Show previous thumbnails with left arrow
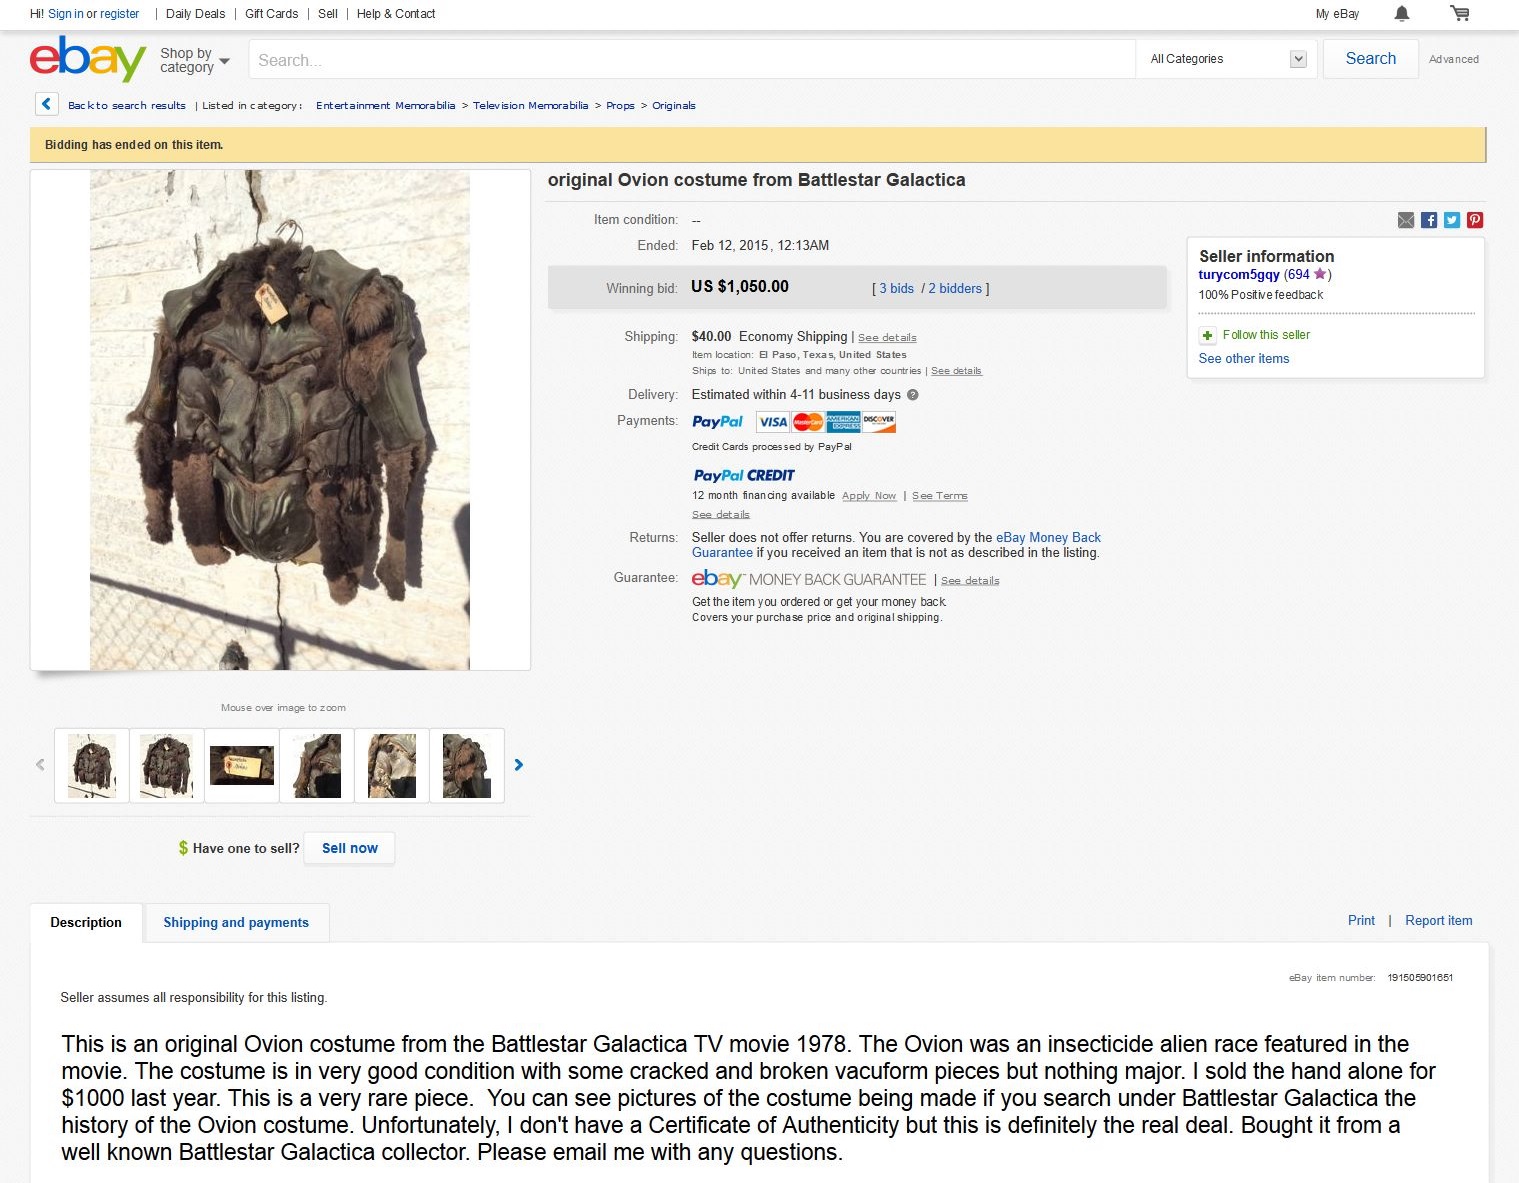 click(40, 765)
